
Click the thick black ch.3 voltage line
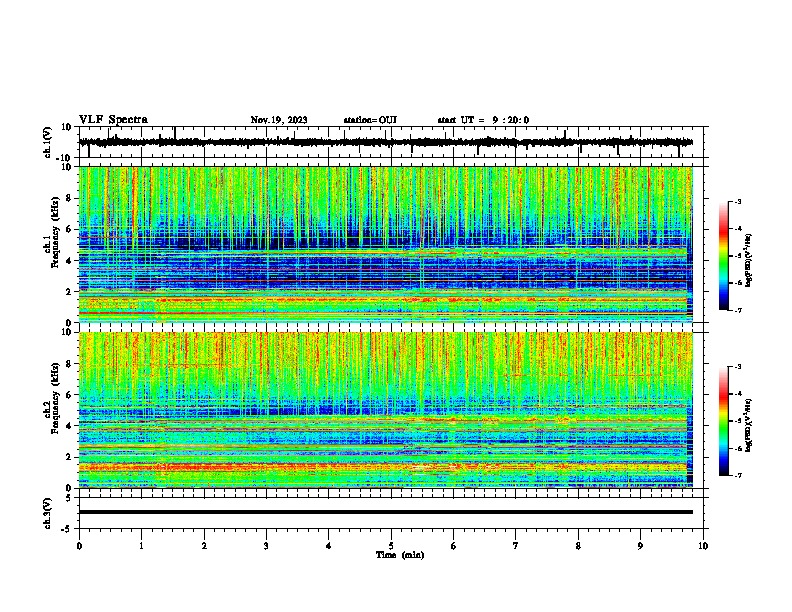(386, 512)
